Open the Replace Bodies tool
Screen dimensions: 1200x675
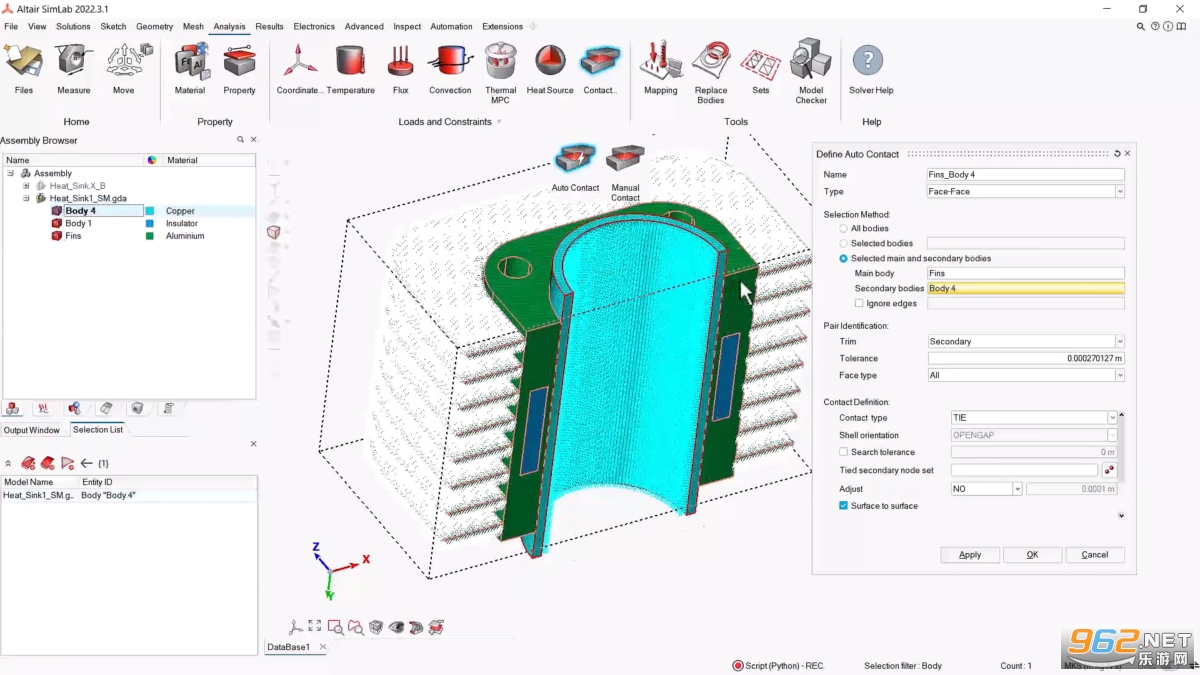coord(711,73)
